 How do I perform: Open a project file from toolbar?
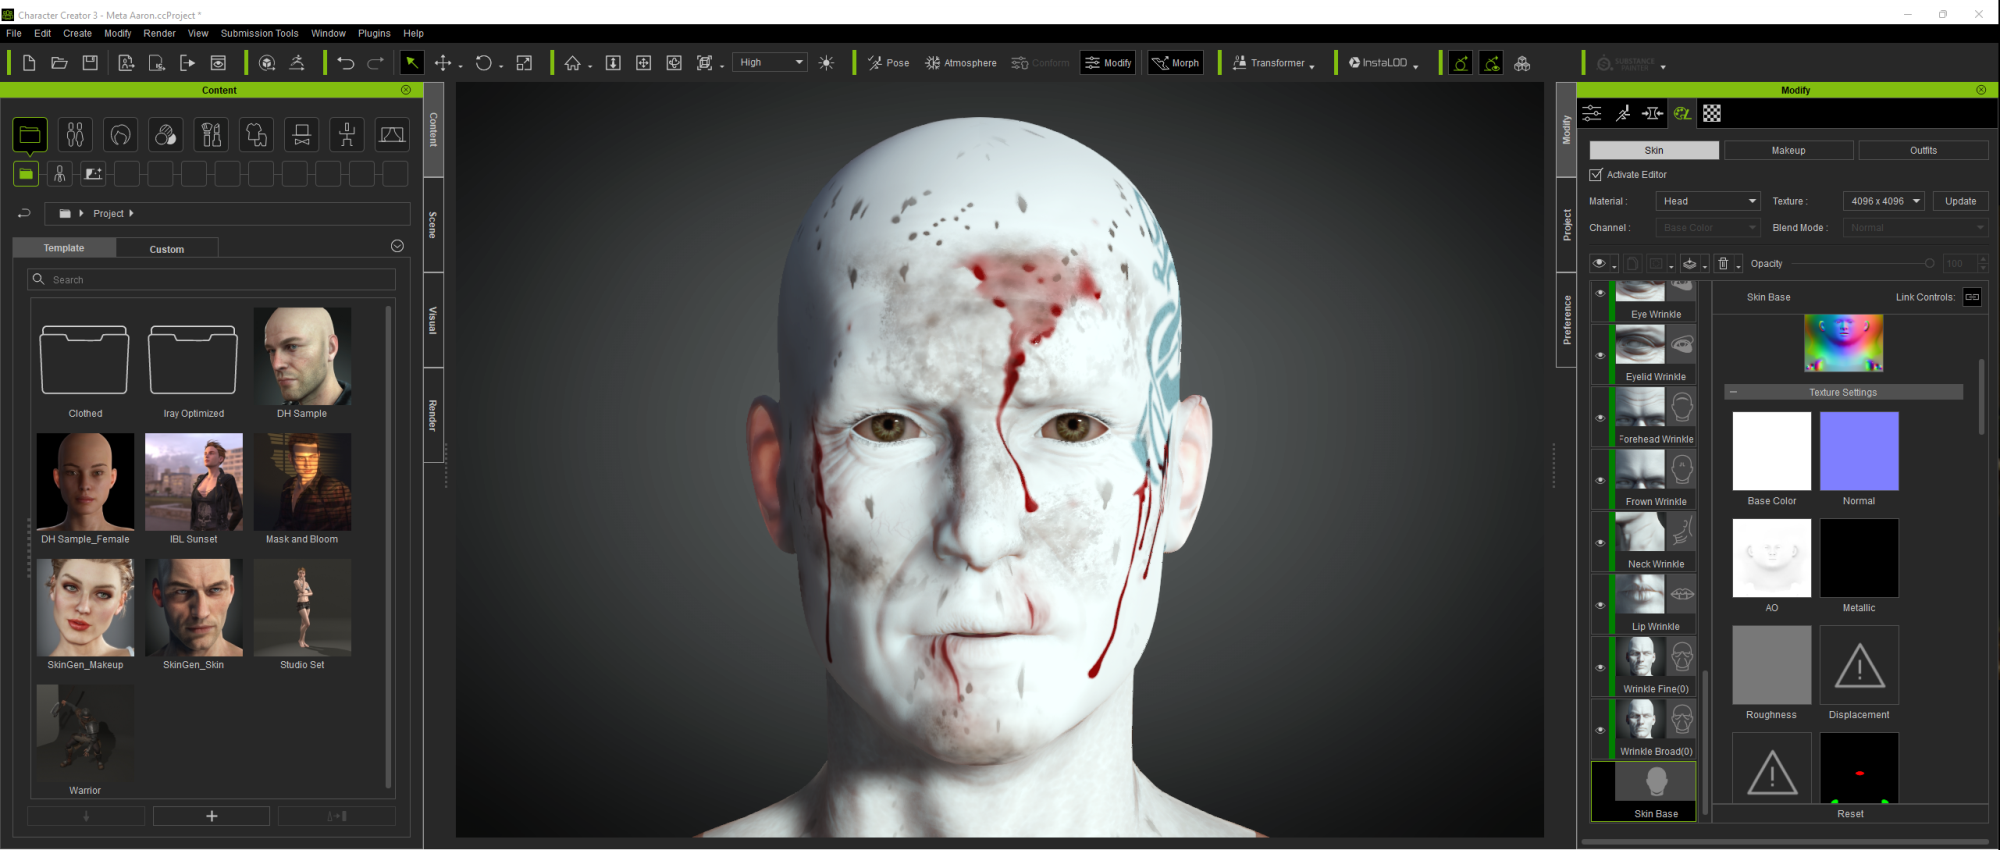click(59, 63)
